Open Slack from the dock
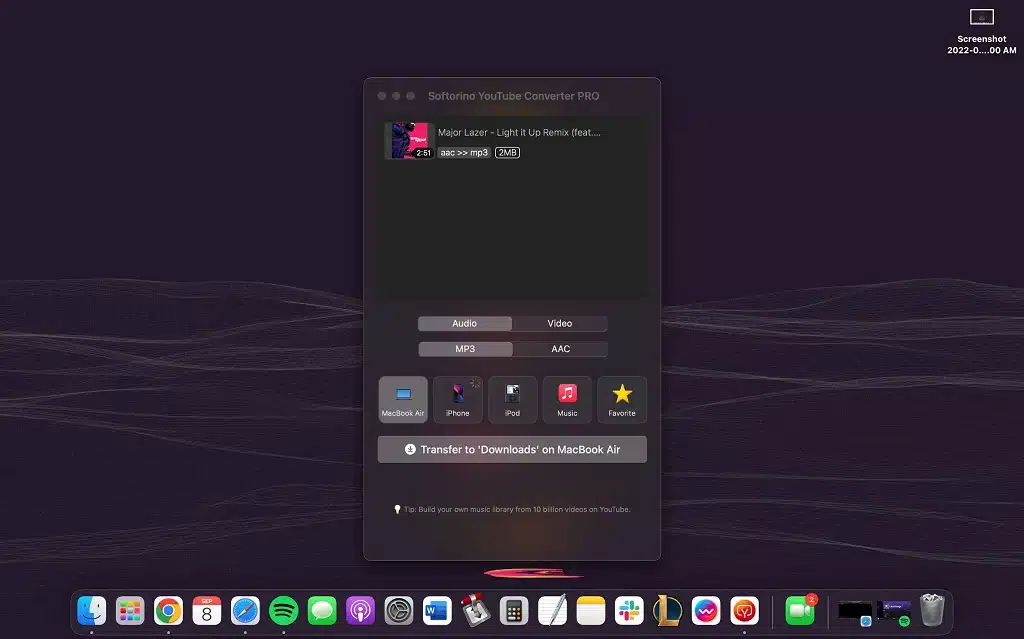Image resolution: width=1024 pixels, height=639 pixels. (629, 610)
